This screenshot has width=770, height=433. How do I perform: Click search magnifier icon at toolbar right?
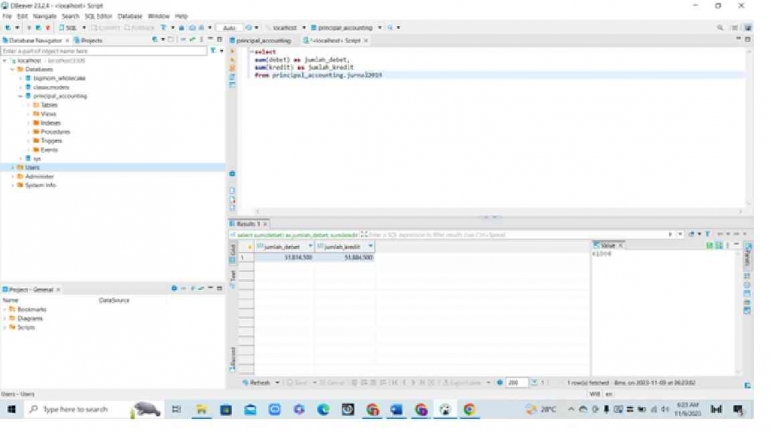pos(720,28)
